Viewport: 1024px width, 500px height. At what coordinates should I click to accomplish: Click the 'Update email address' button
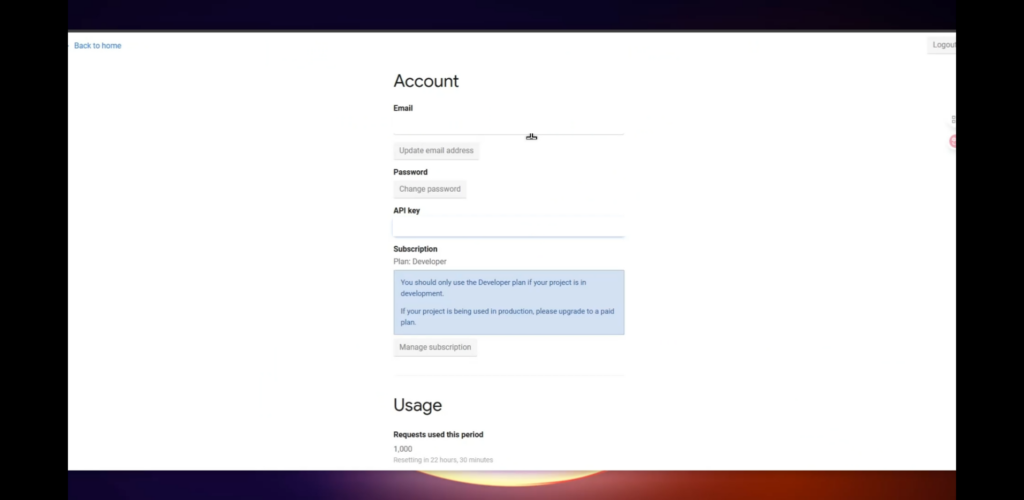[436, 151]
